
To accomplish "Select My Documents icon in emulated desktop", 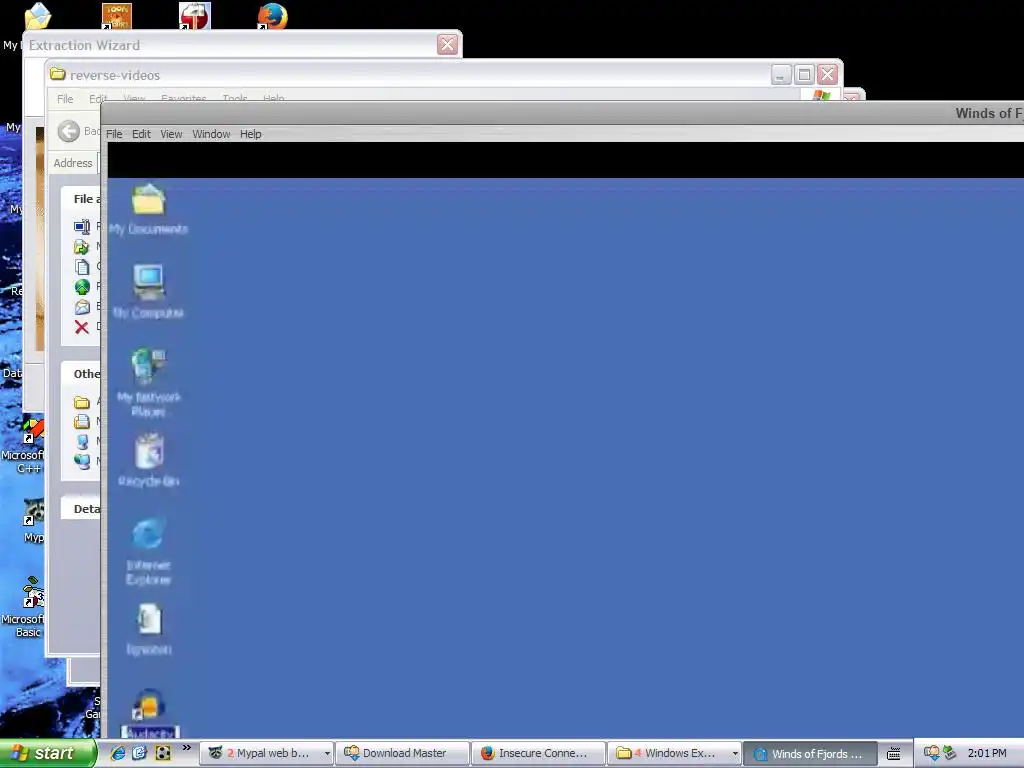I will coord(148,209).
